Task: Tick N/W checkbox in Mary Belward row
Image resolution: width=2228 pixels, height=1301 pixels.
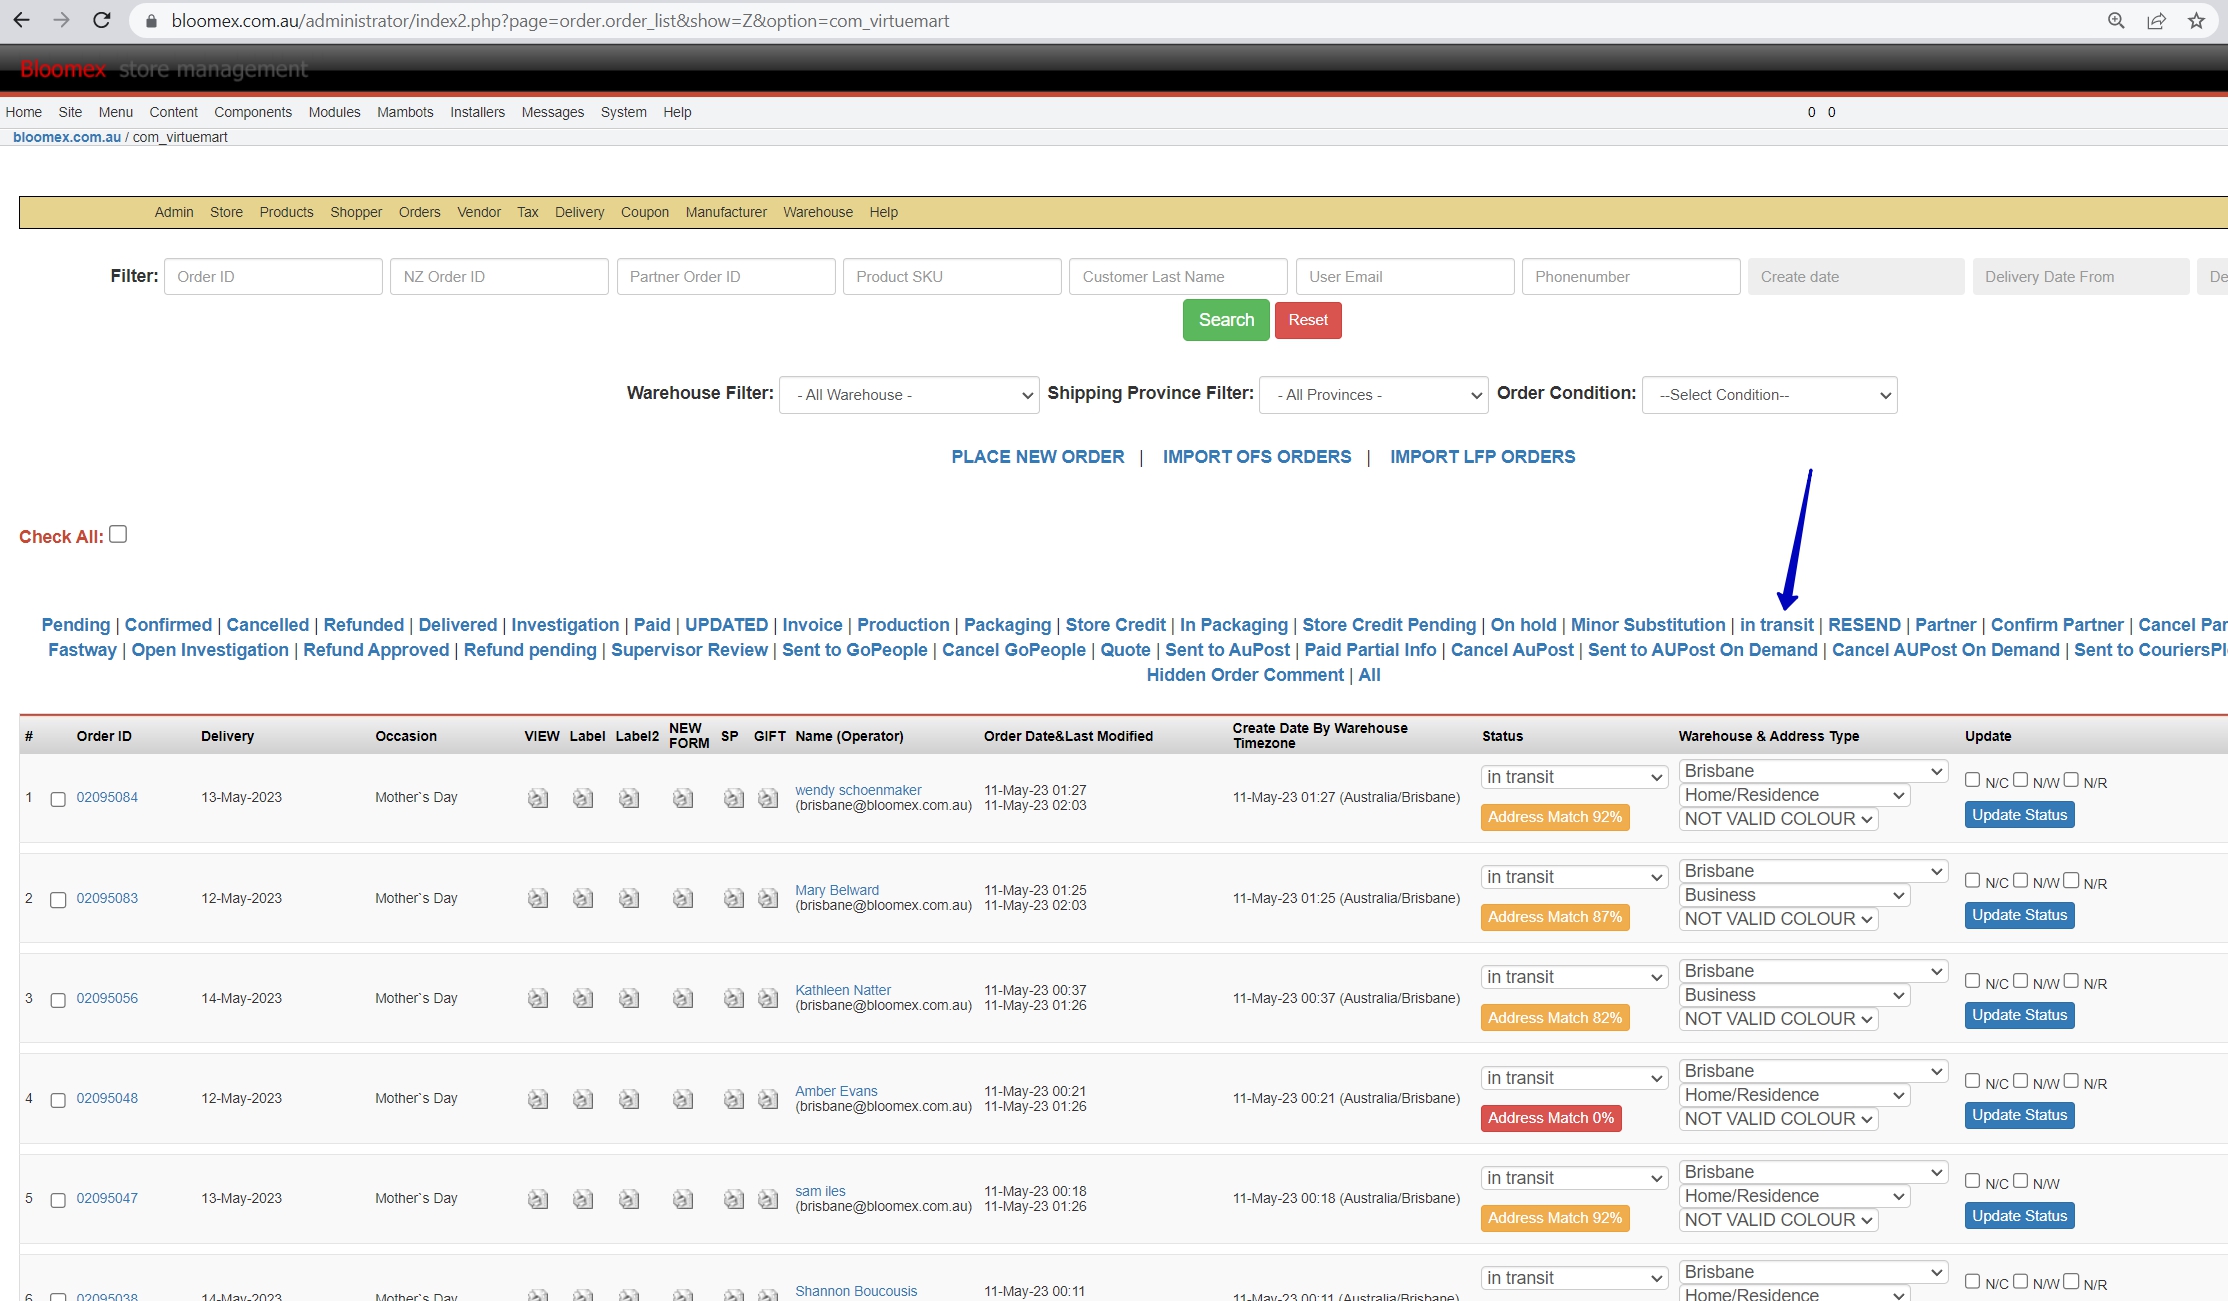Action: [2020, 880]
